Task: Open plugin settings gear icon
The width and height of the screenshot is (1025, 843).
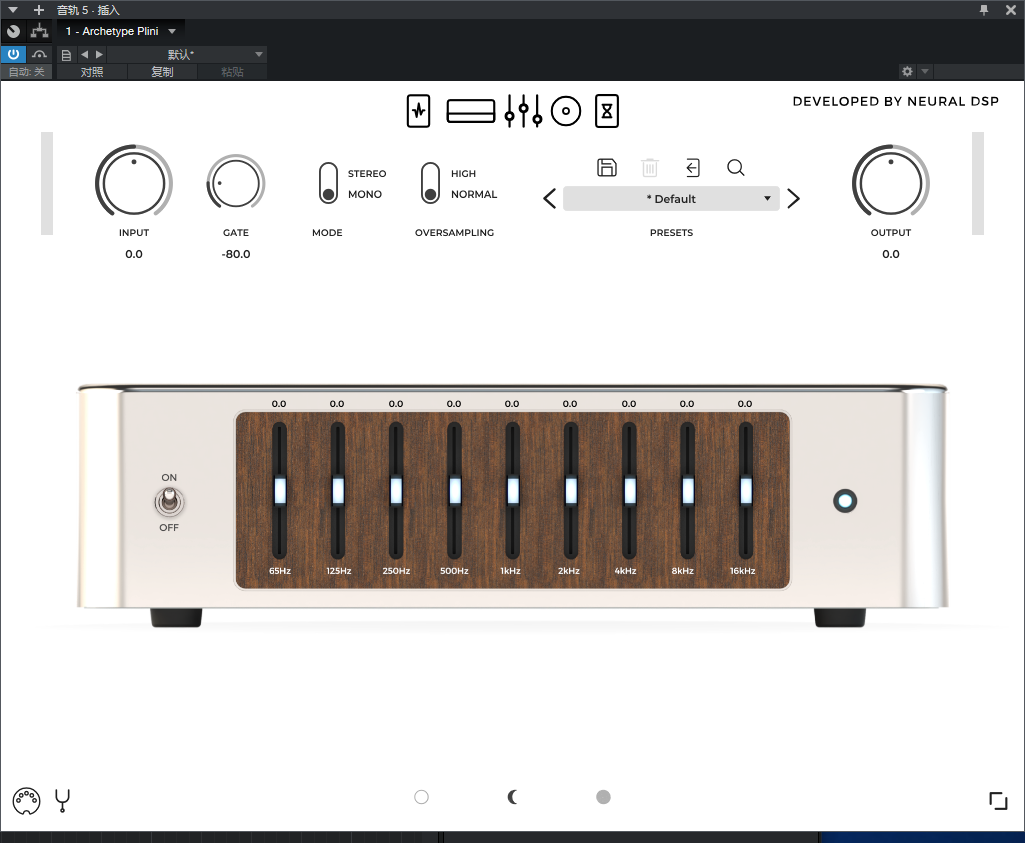Action: (x=907, y=71)
